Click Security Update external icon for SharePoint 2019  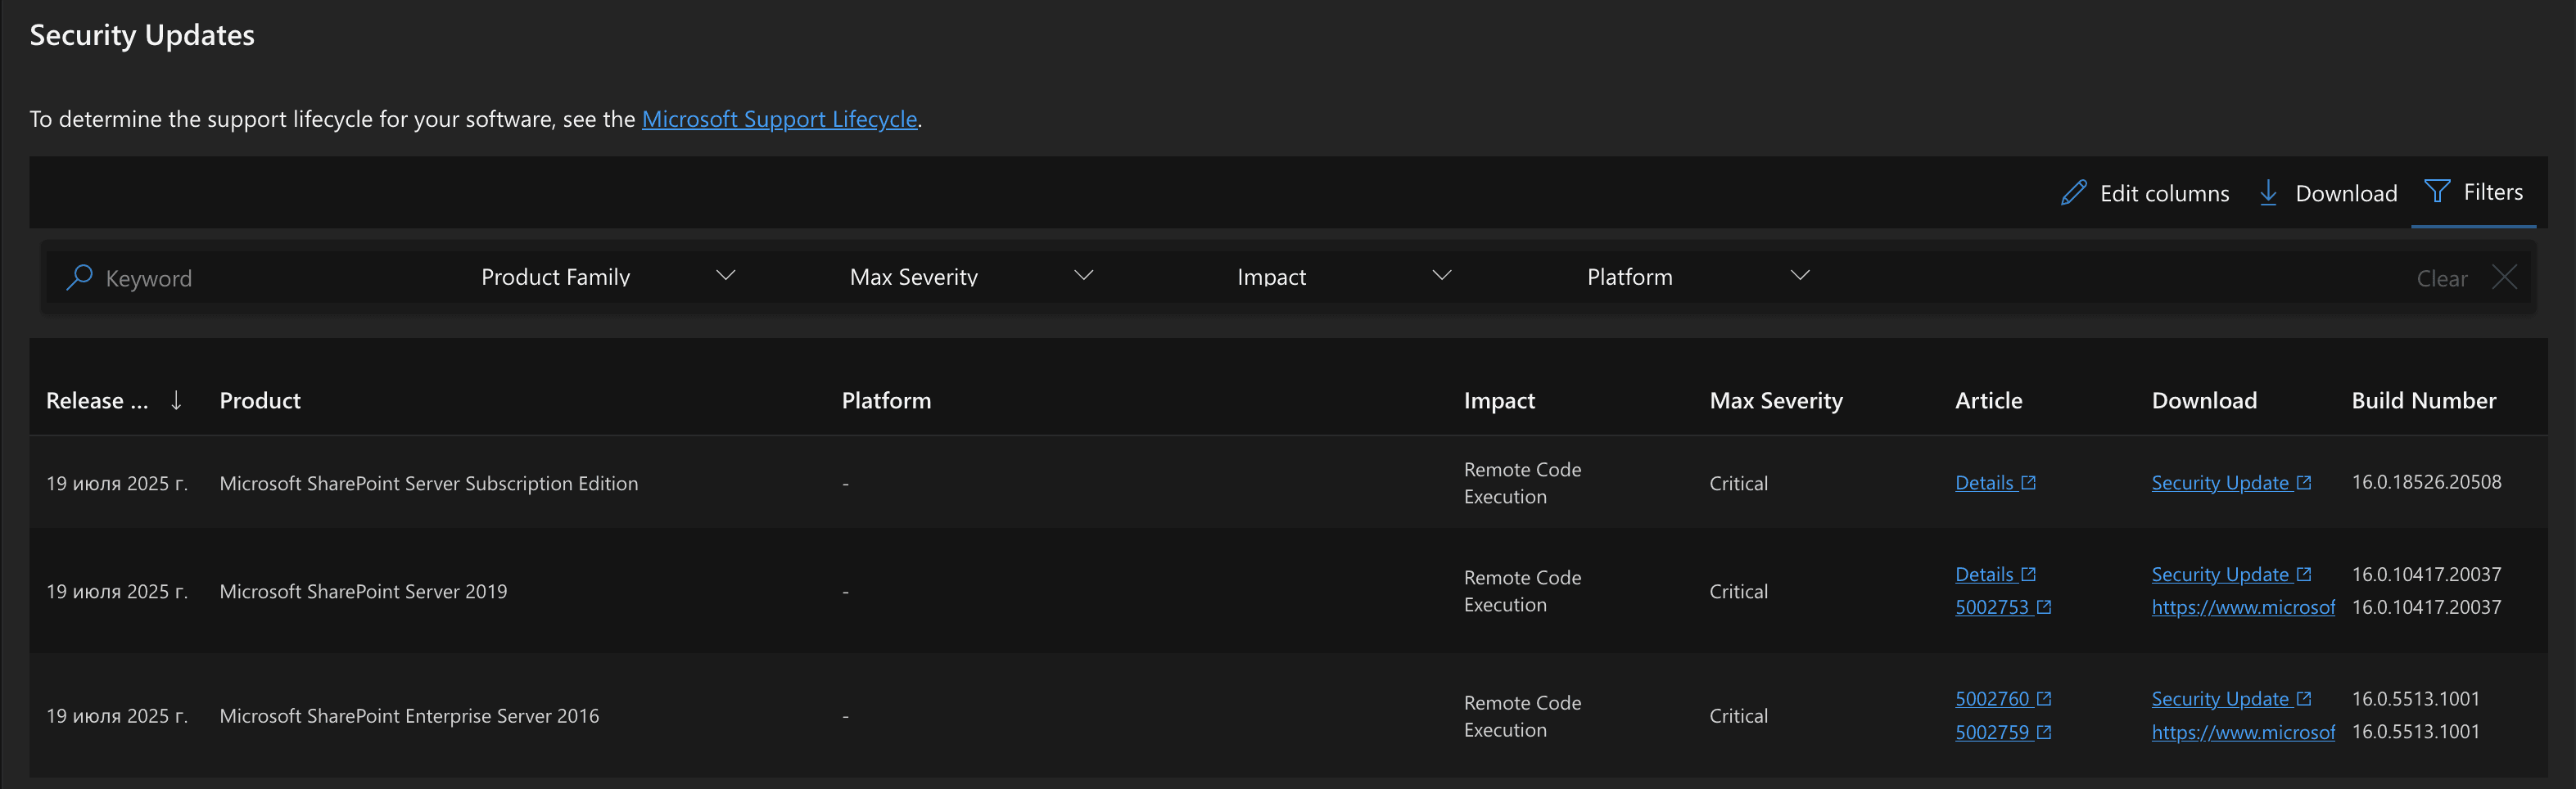[2304, 574]
